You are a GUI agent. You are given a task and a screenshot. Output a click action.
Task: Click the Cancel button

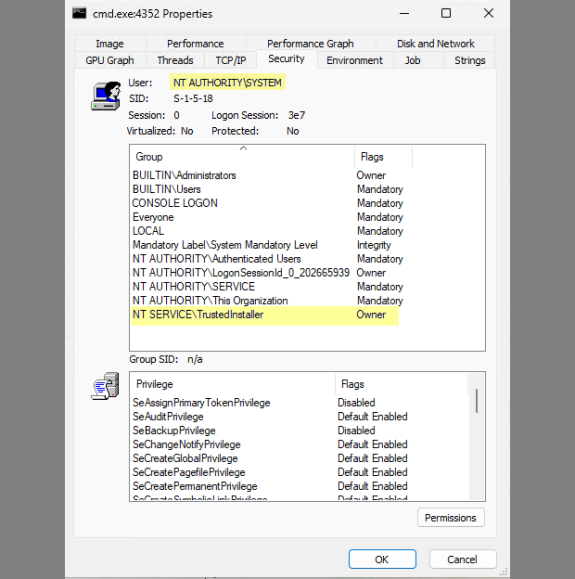462,559
